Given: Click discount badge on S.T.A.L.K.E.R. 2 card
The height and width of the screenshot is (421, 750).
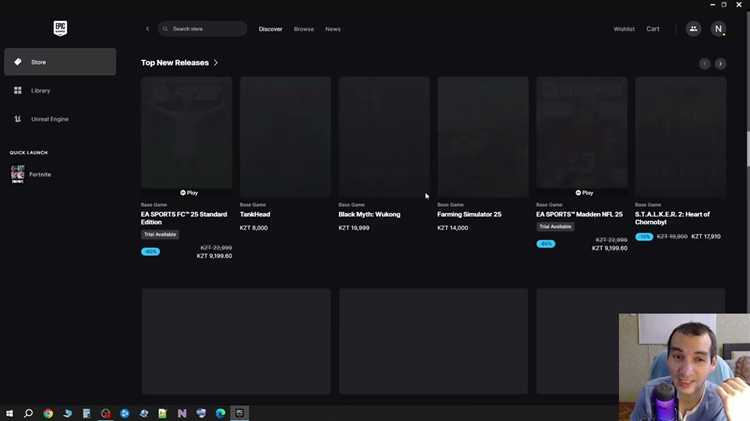Looking at the screenshot, I should pos(644,236).
